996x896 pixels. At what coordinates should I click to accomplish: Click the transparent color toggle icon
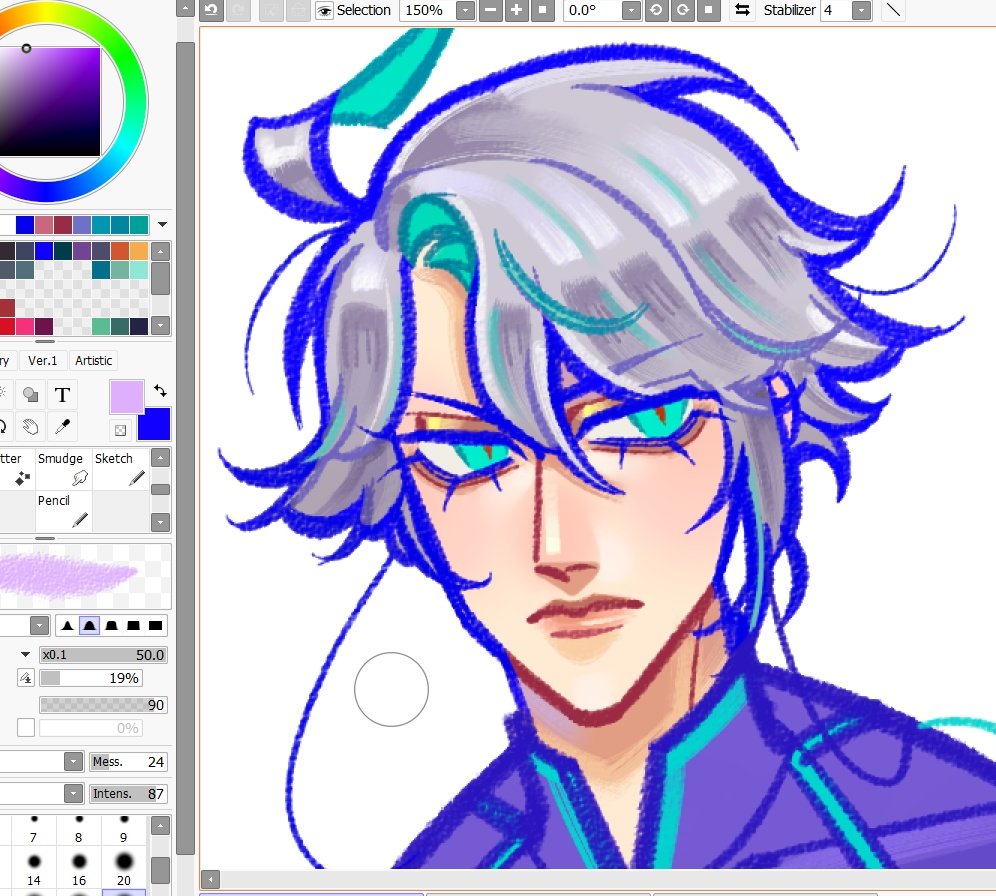(120, 431)
